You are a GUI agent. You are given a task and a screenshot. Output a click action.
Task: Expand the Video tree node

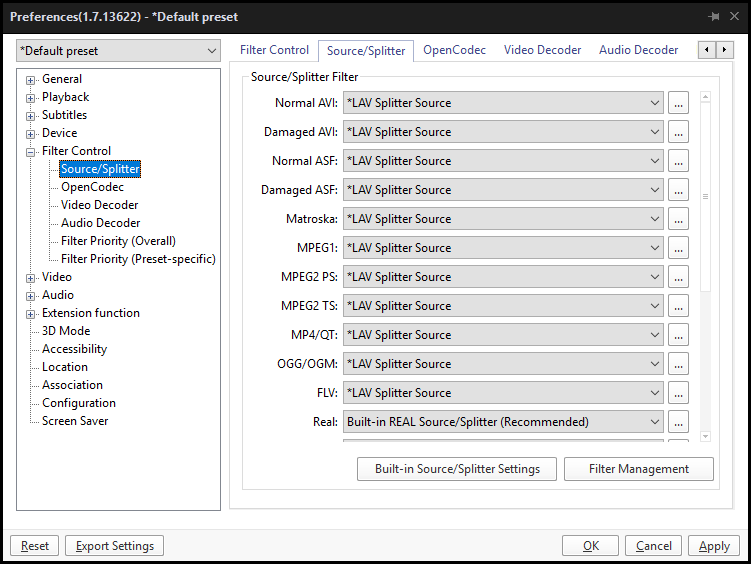31,278
